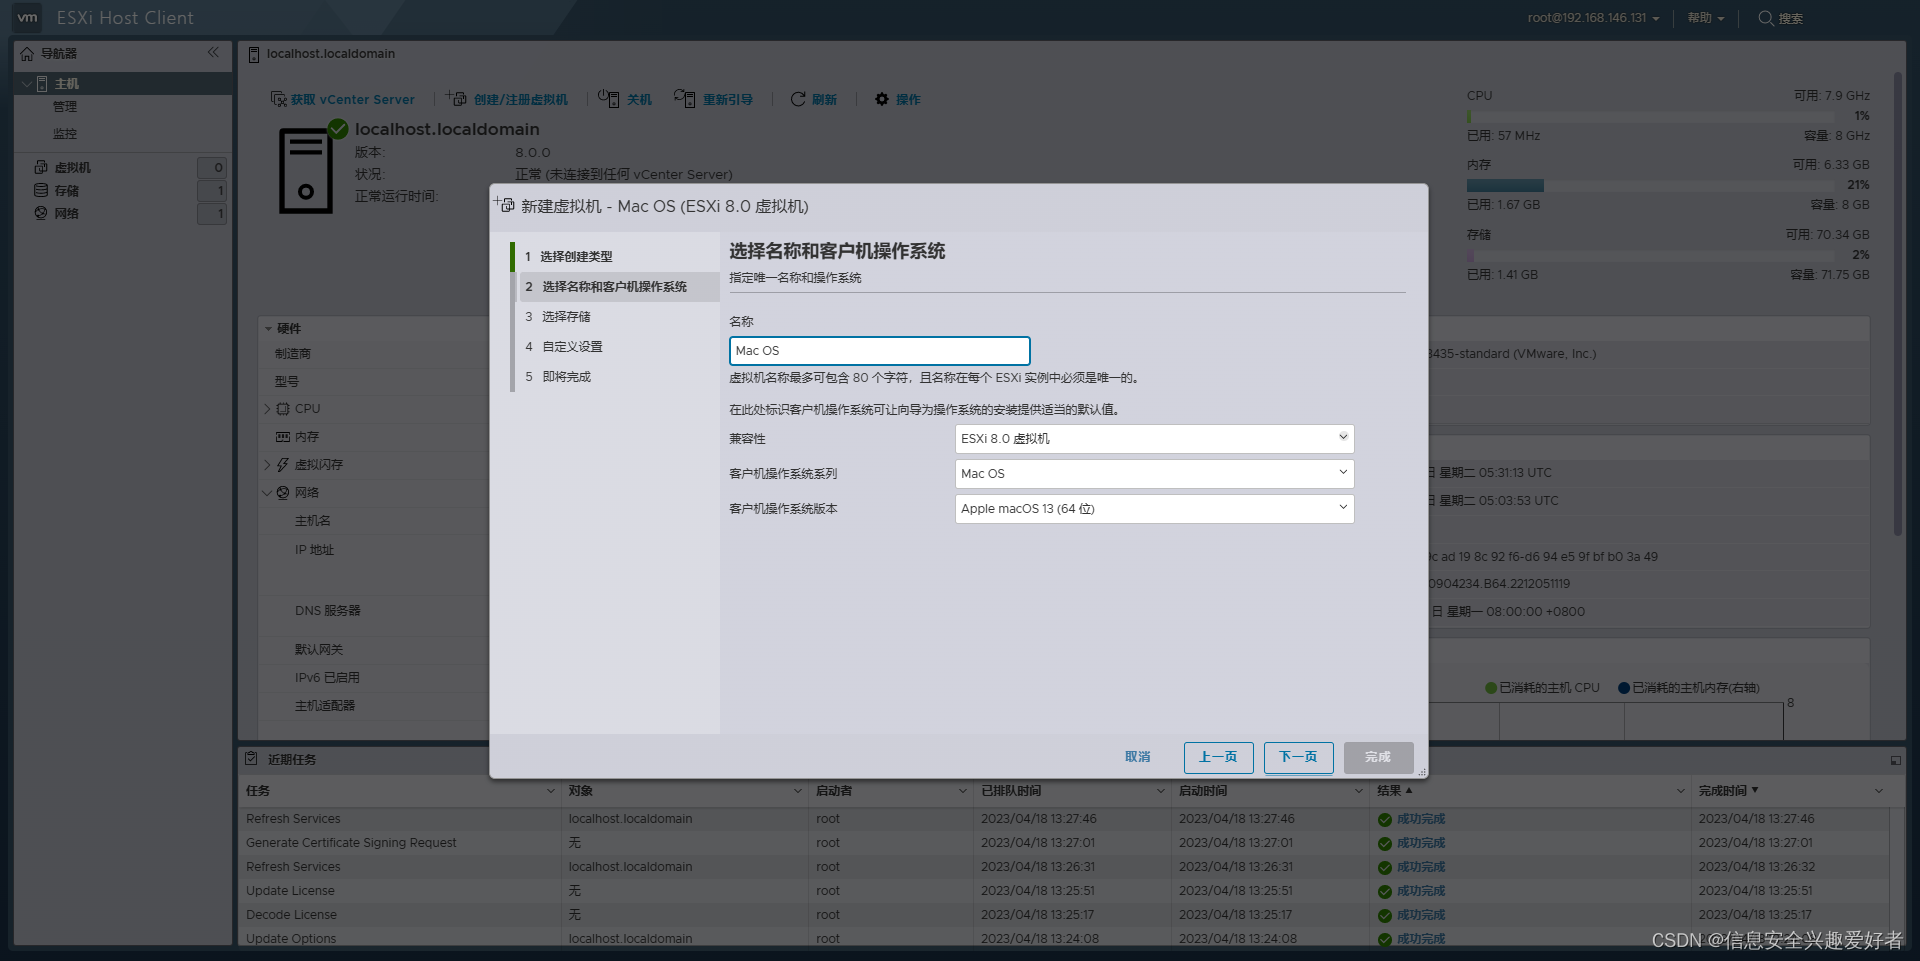
Task: Open root@192.168.146.131 user menu
Action: click(1593, 18)
